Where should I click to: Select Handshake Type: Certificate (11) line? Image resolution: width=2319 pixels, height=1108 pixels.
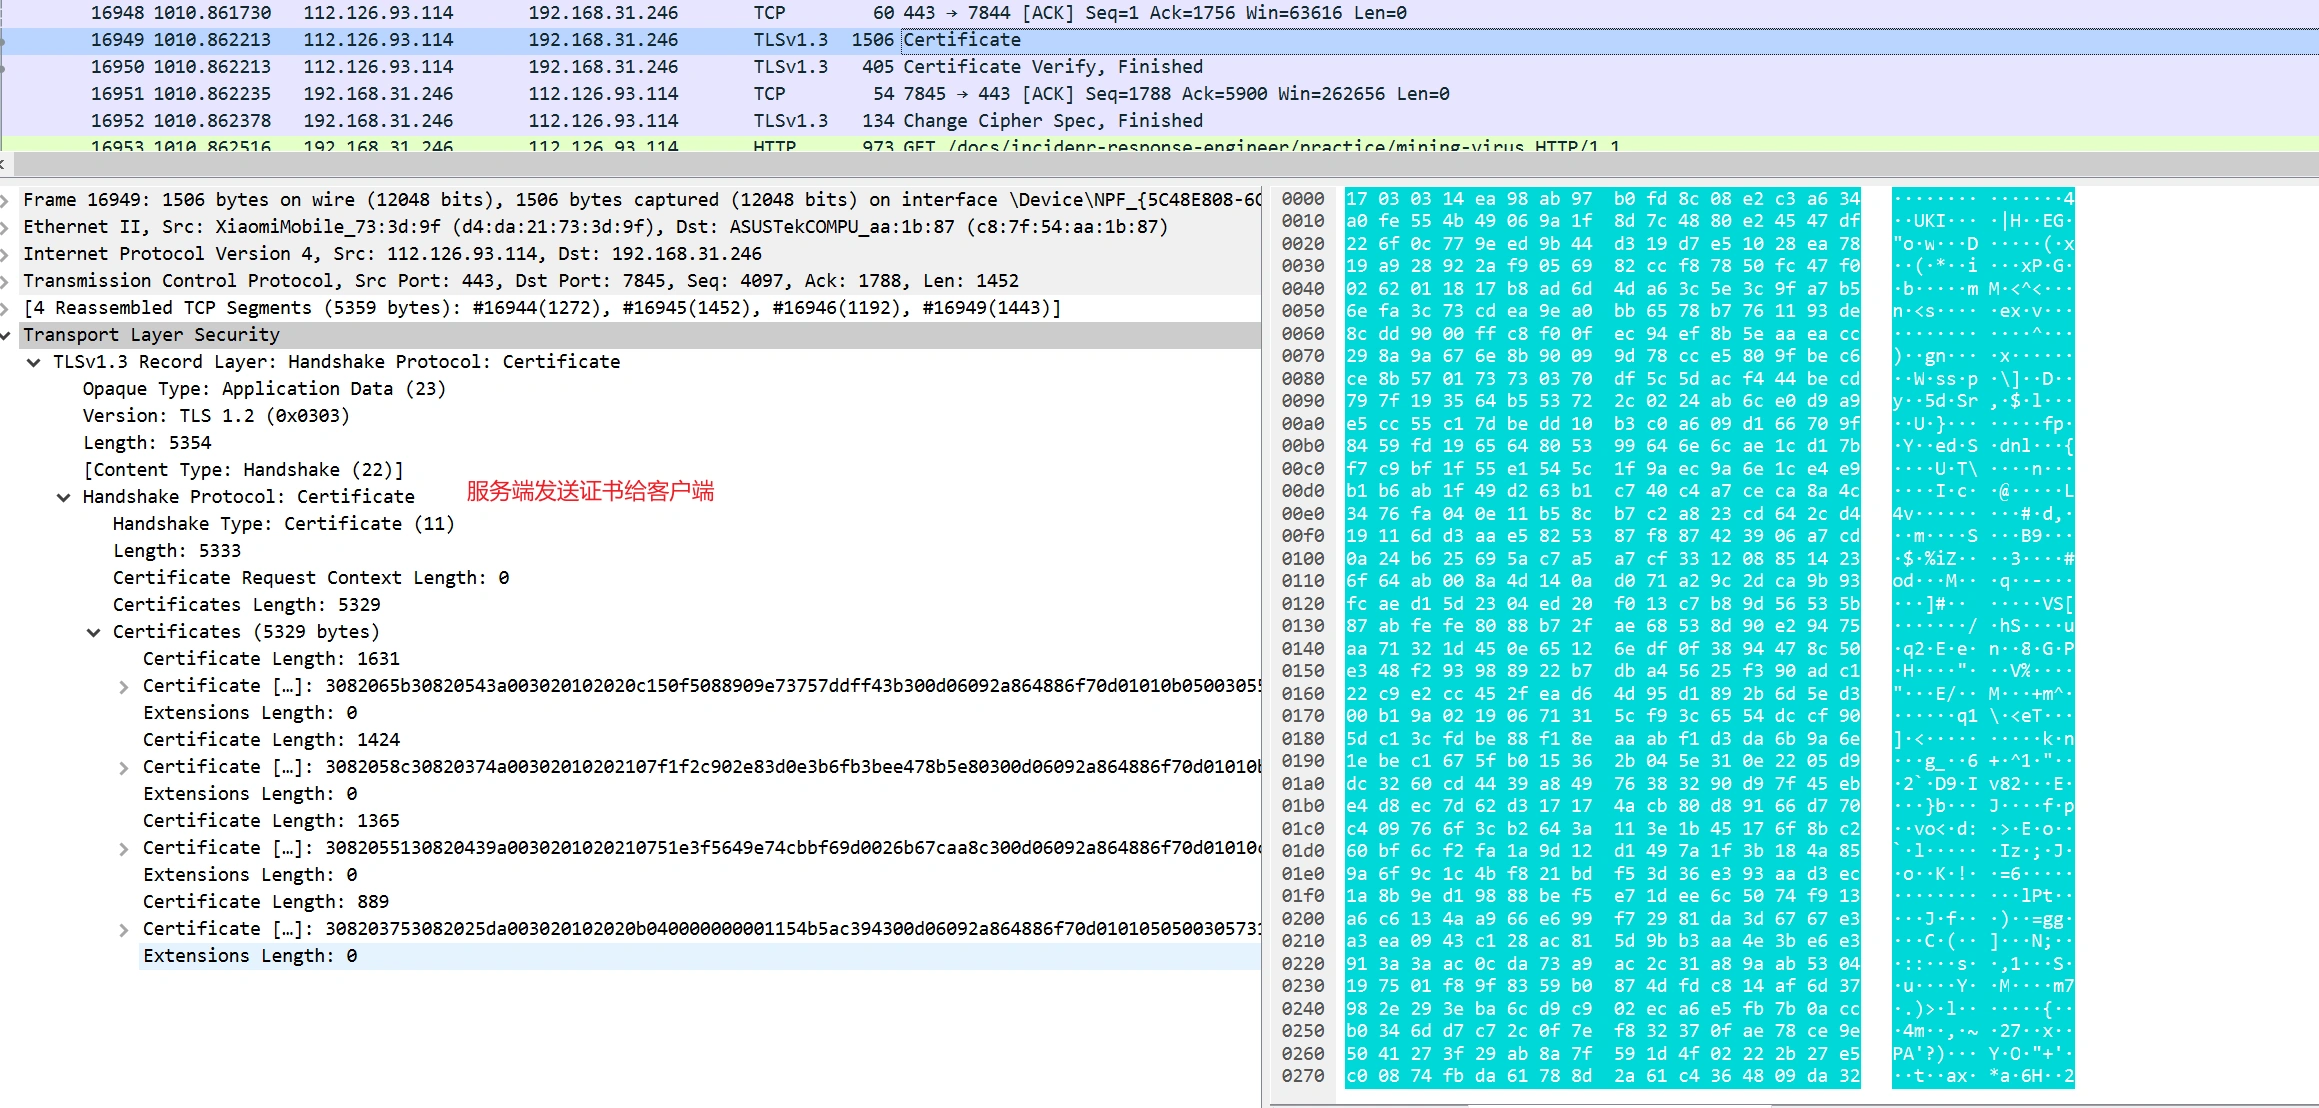pyautogui.click(x=283, y=524)
